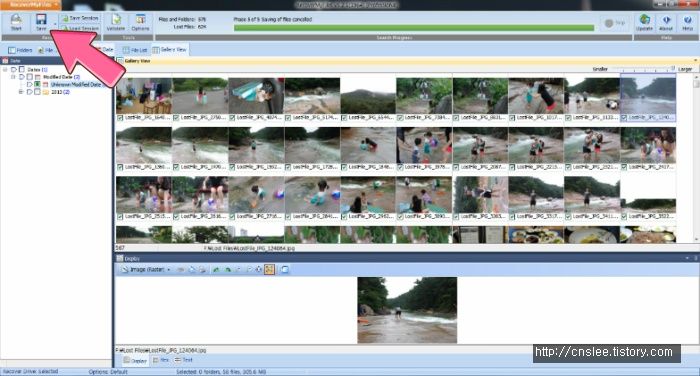Click the rotate left green arrow icon
700x376 pixels.
(217, 270)
